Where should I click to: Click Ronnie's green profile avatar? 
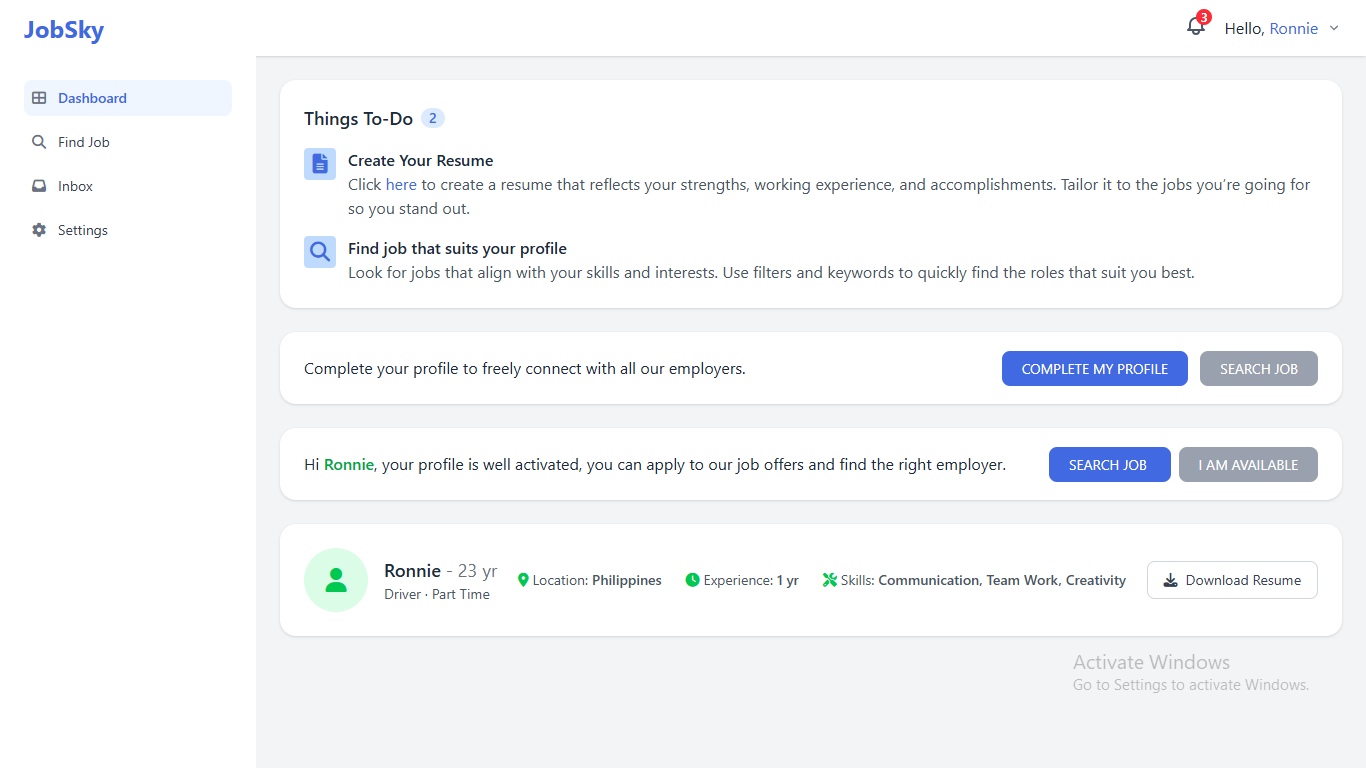336,580
